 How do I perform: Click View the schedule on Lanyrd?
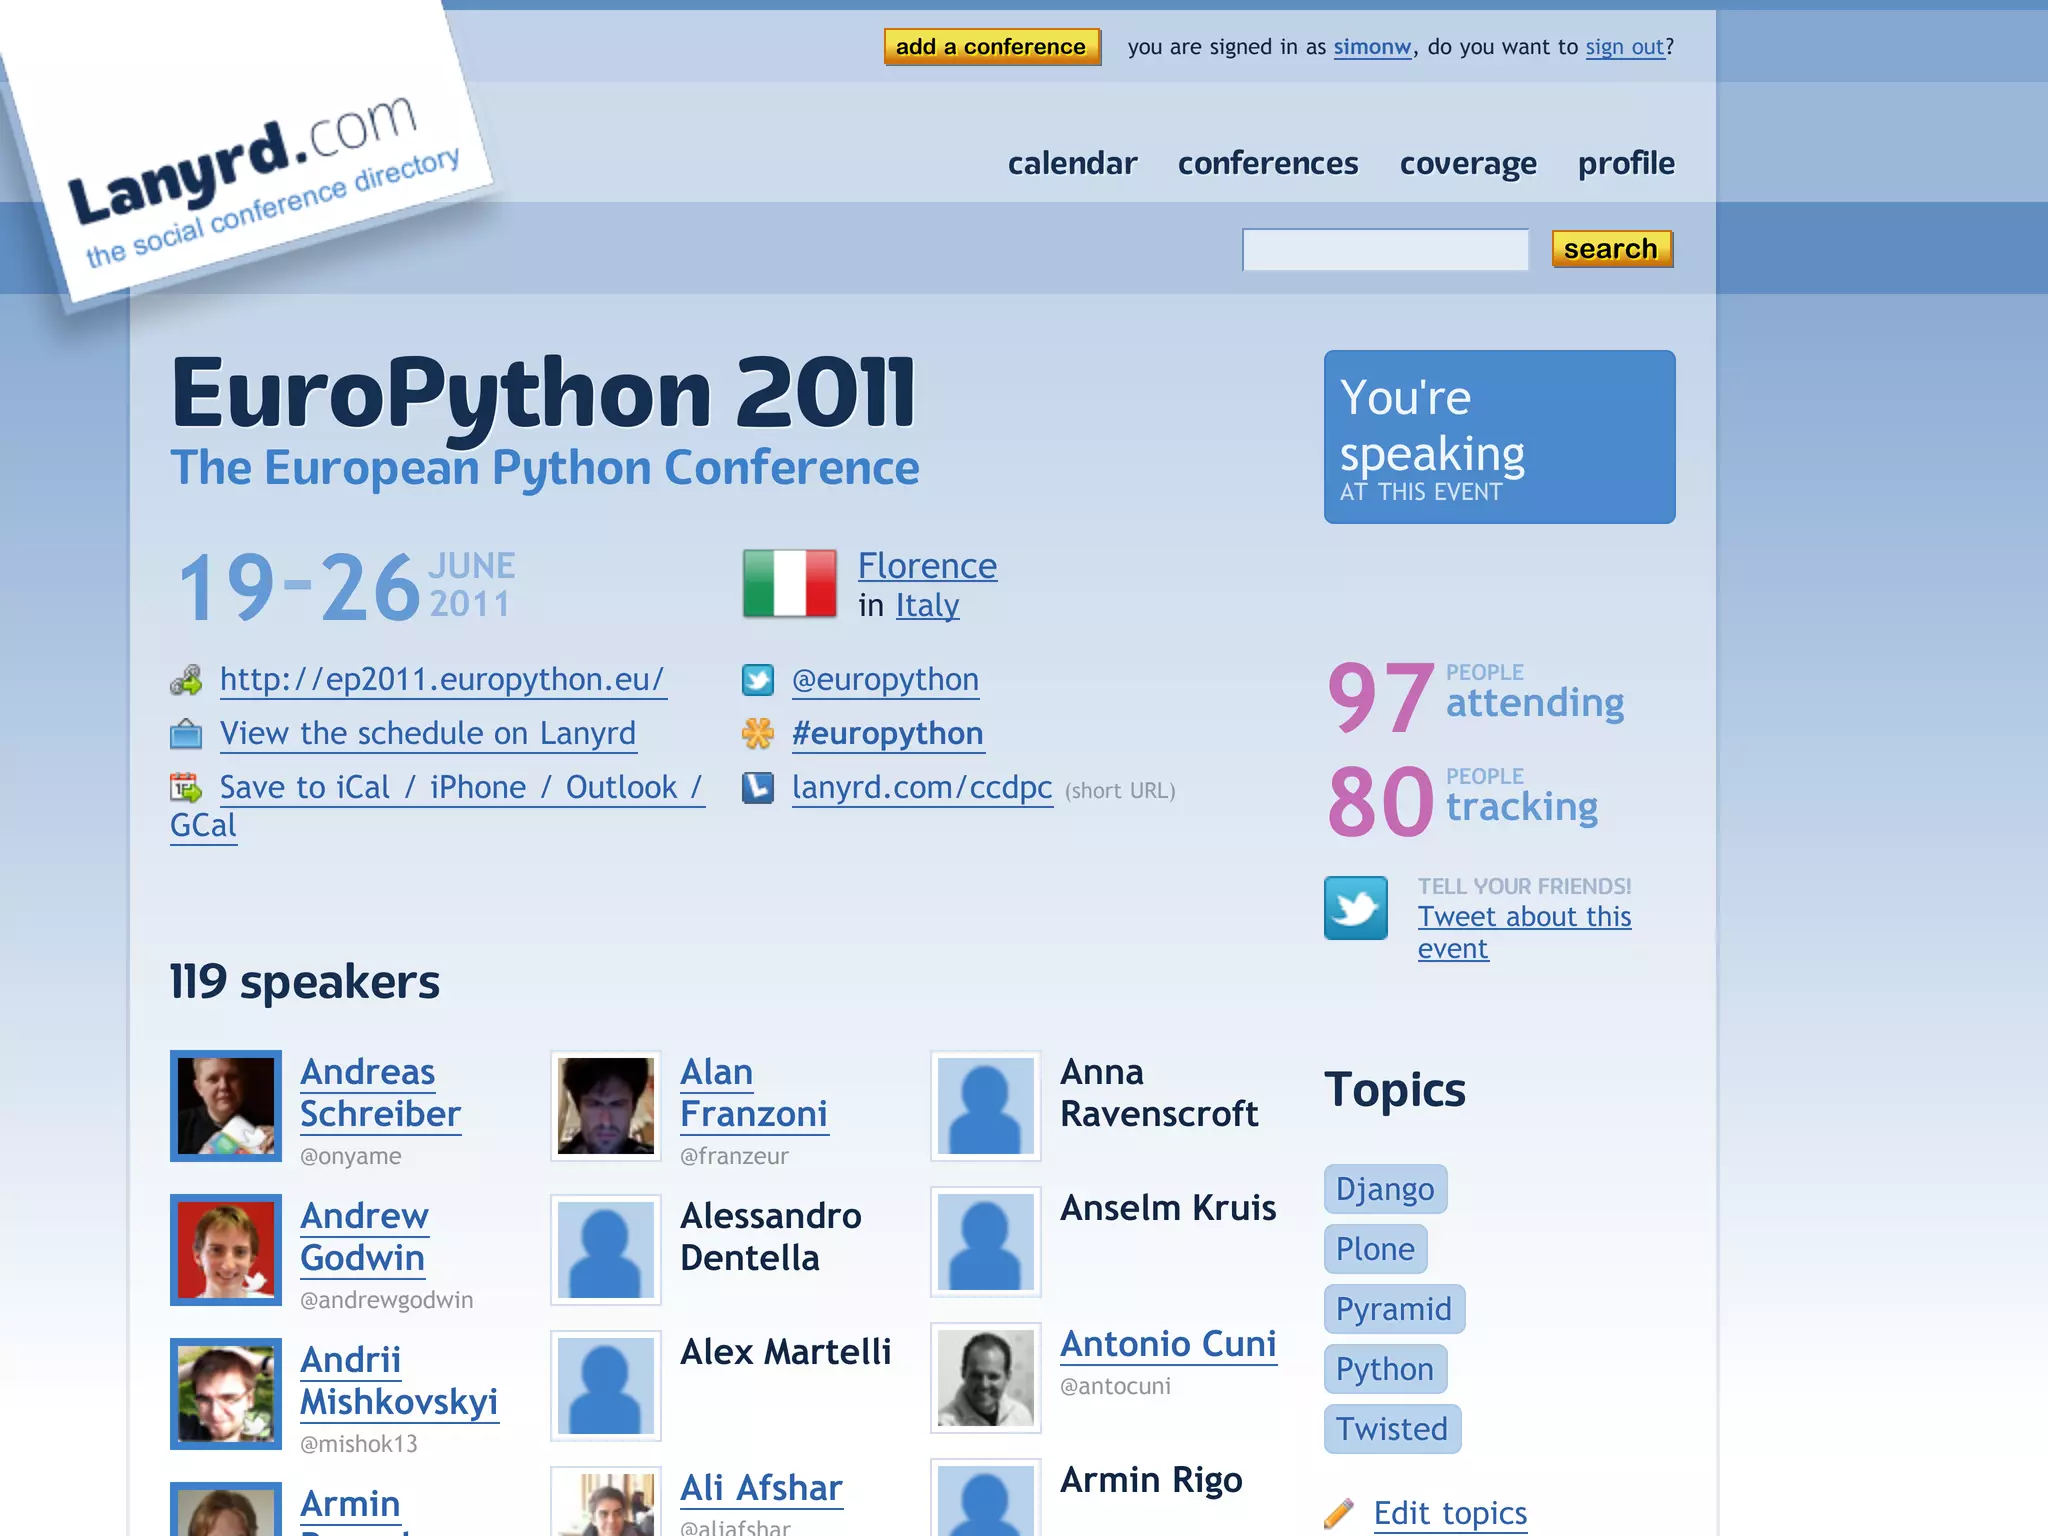point(428,734)
